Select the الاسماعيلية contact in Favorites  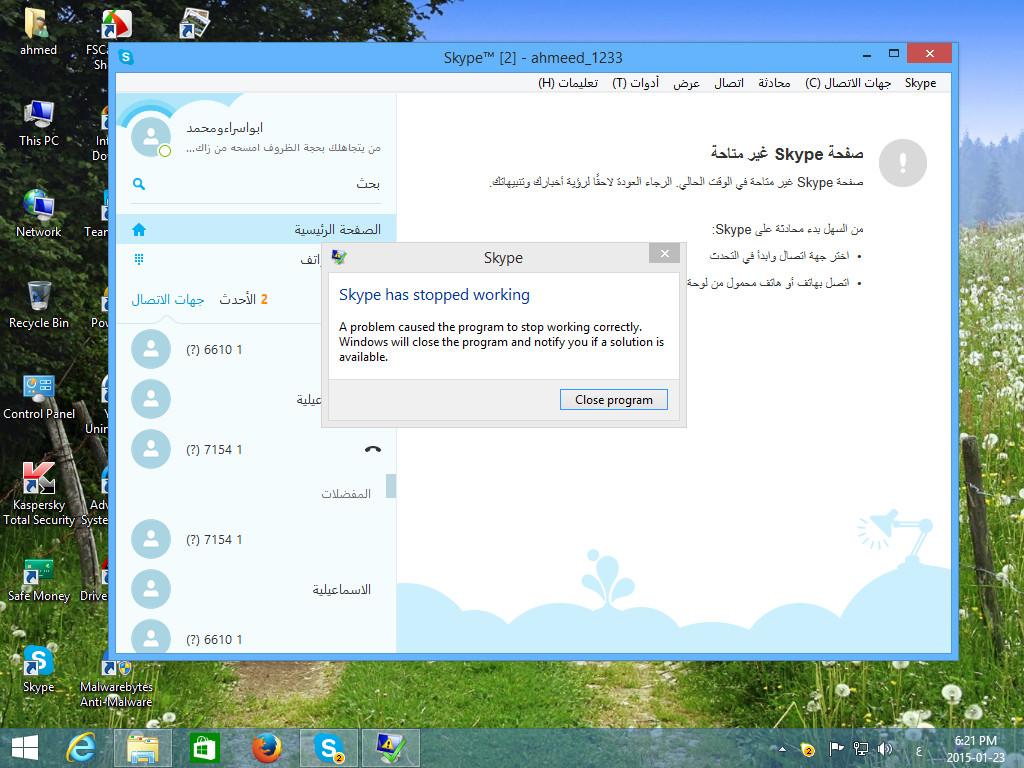point(256,589)
